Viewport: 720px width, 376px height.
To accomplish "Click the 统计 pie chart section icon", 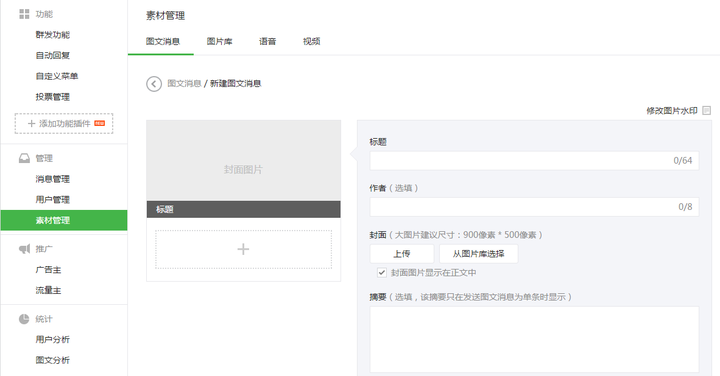I will pos(24,319).
